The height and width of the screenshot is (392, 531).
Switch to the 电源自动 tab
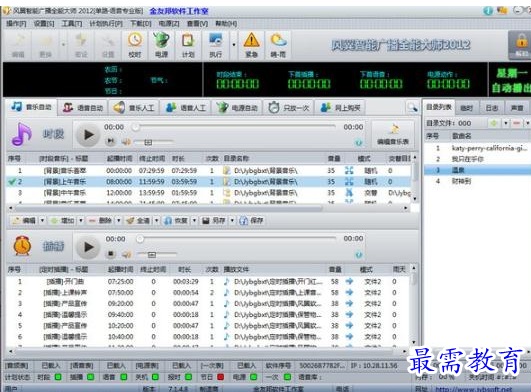coord(237,108)
